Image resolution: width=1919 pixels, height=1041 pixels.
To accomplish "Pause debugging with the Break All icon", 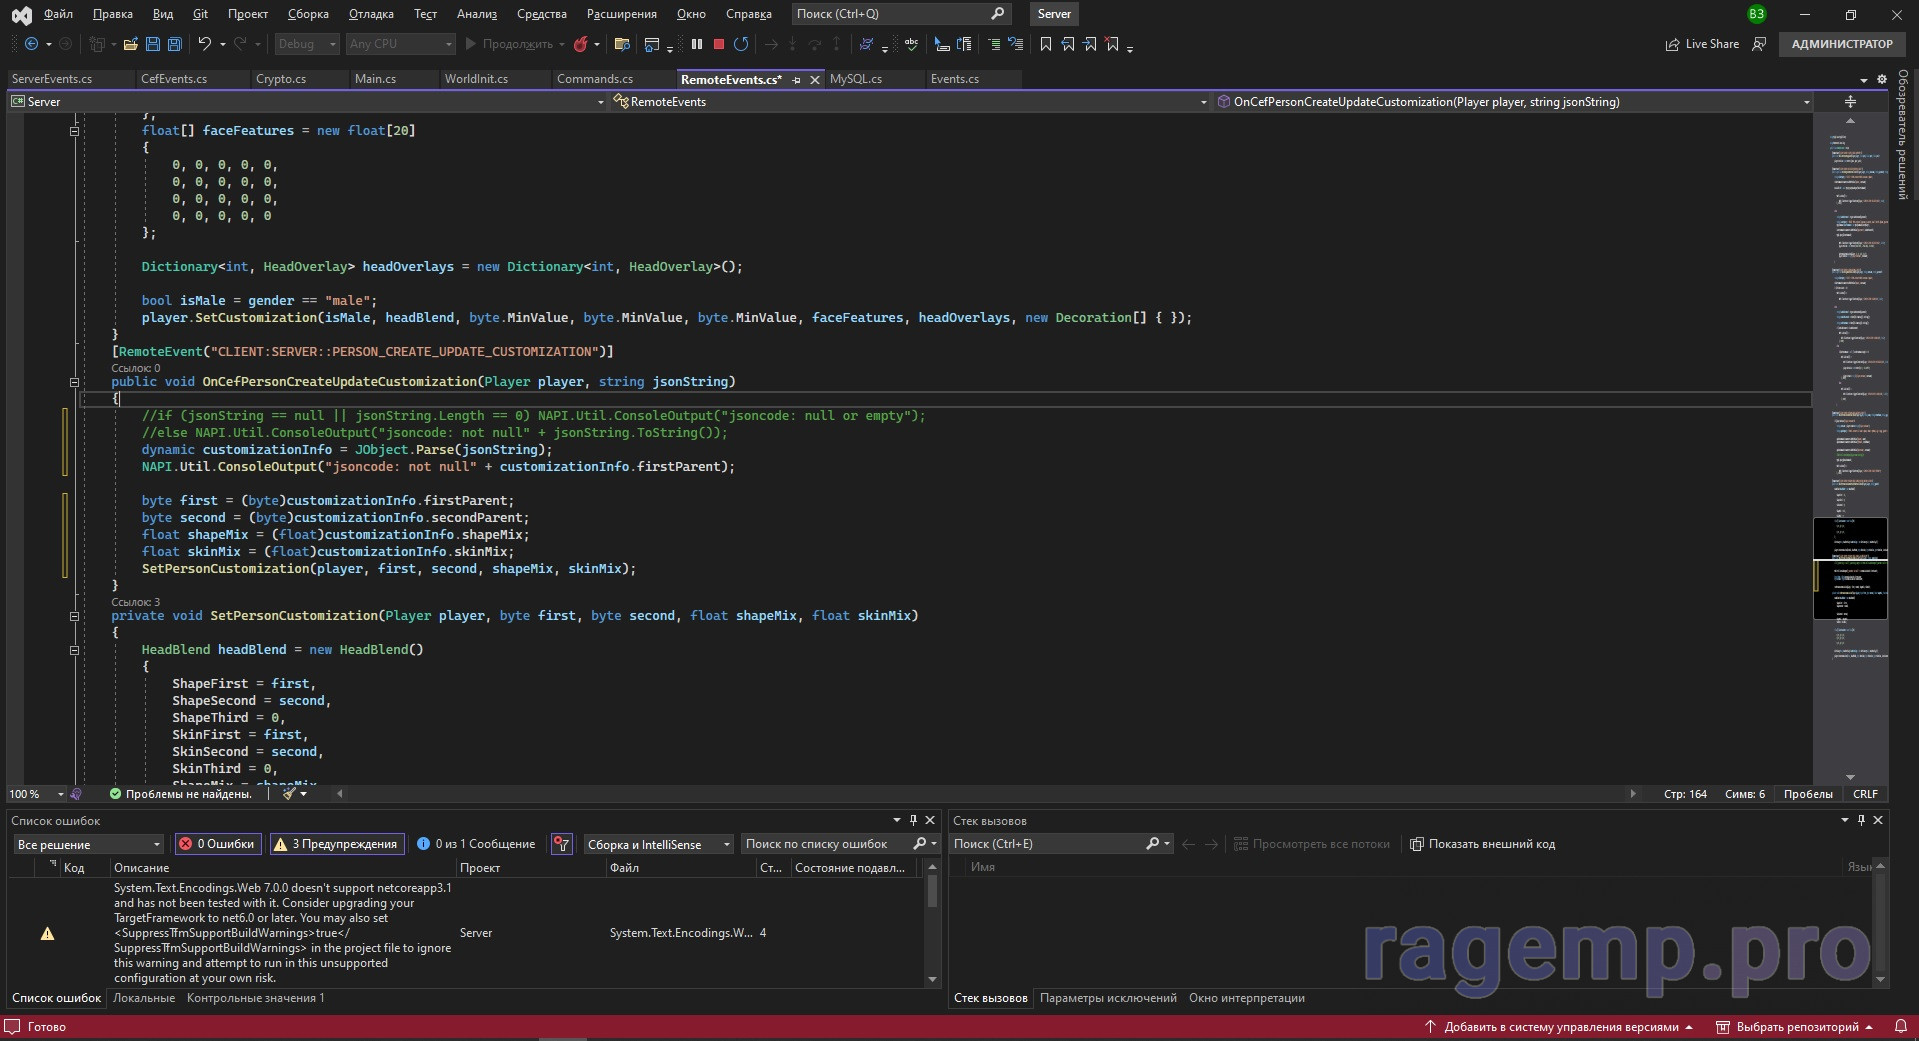I will click(697, 44).
